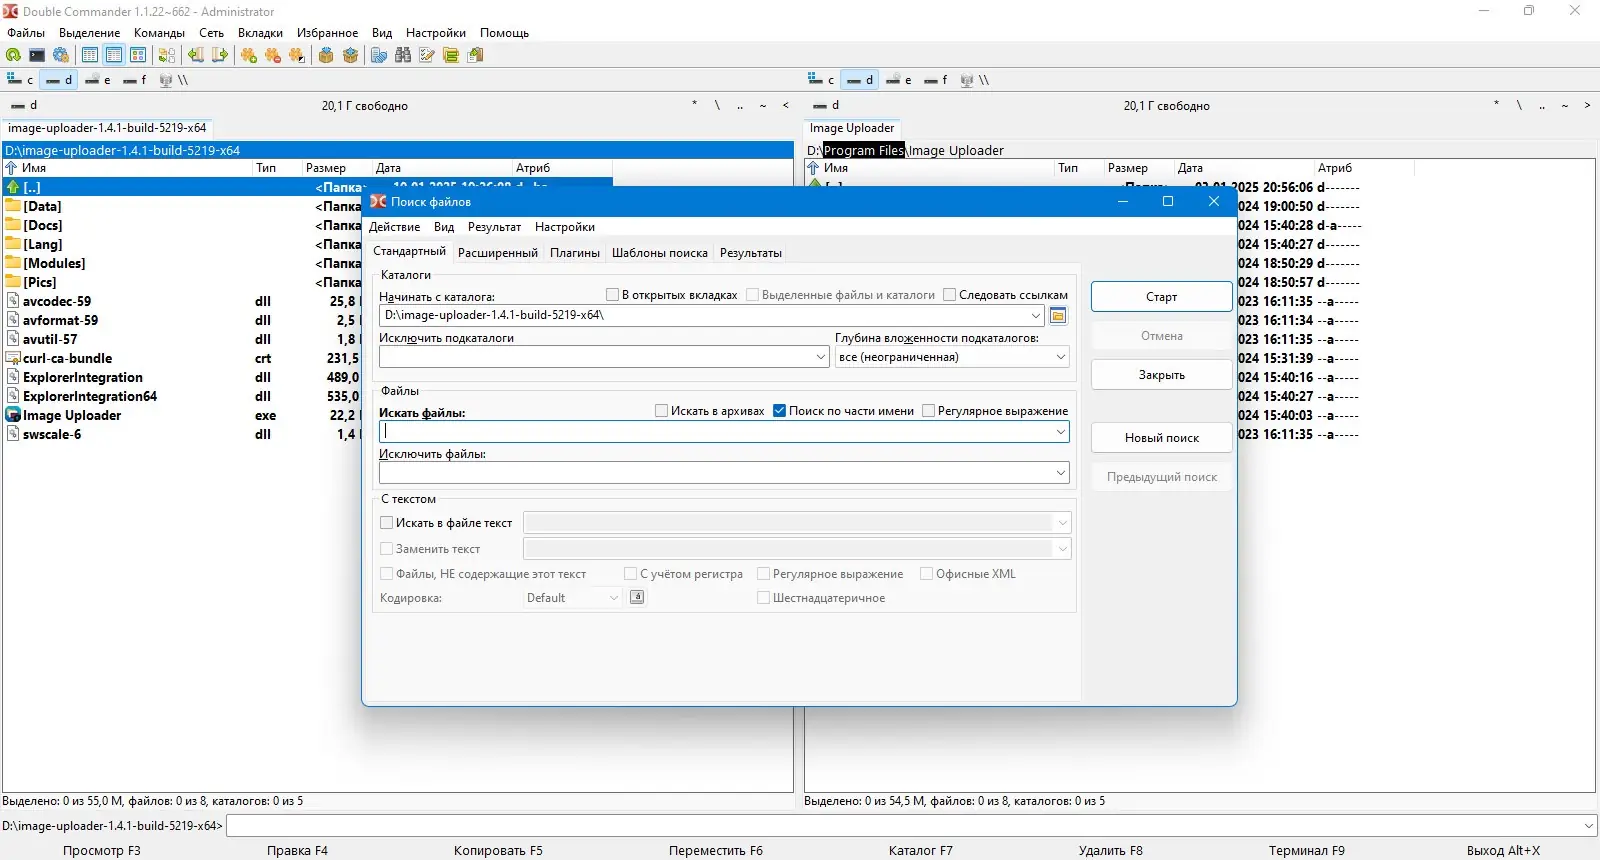Screen dimensions: 1600x860
Task: Switch to the "Расширенный" tab
Action: (497, 253)
